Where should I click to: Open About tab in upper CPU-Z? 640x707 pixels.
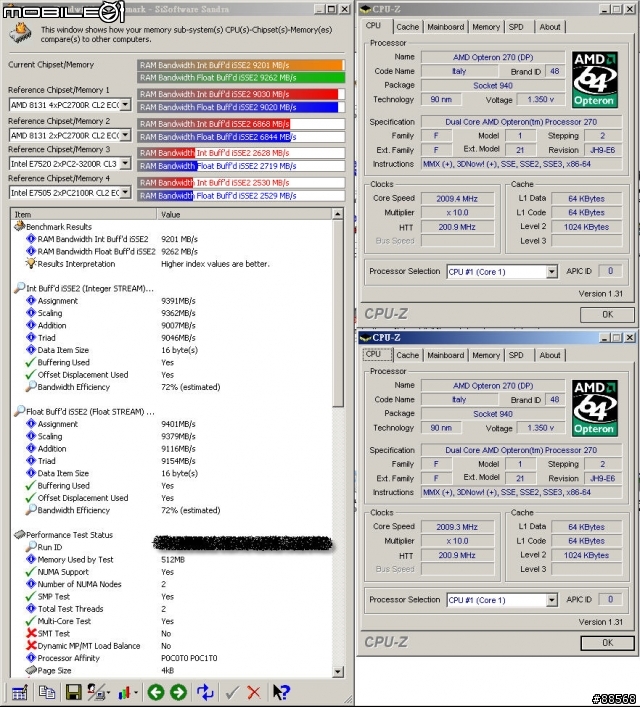tap(550, 27)
